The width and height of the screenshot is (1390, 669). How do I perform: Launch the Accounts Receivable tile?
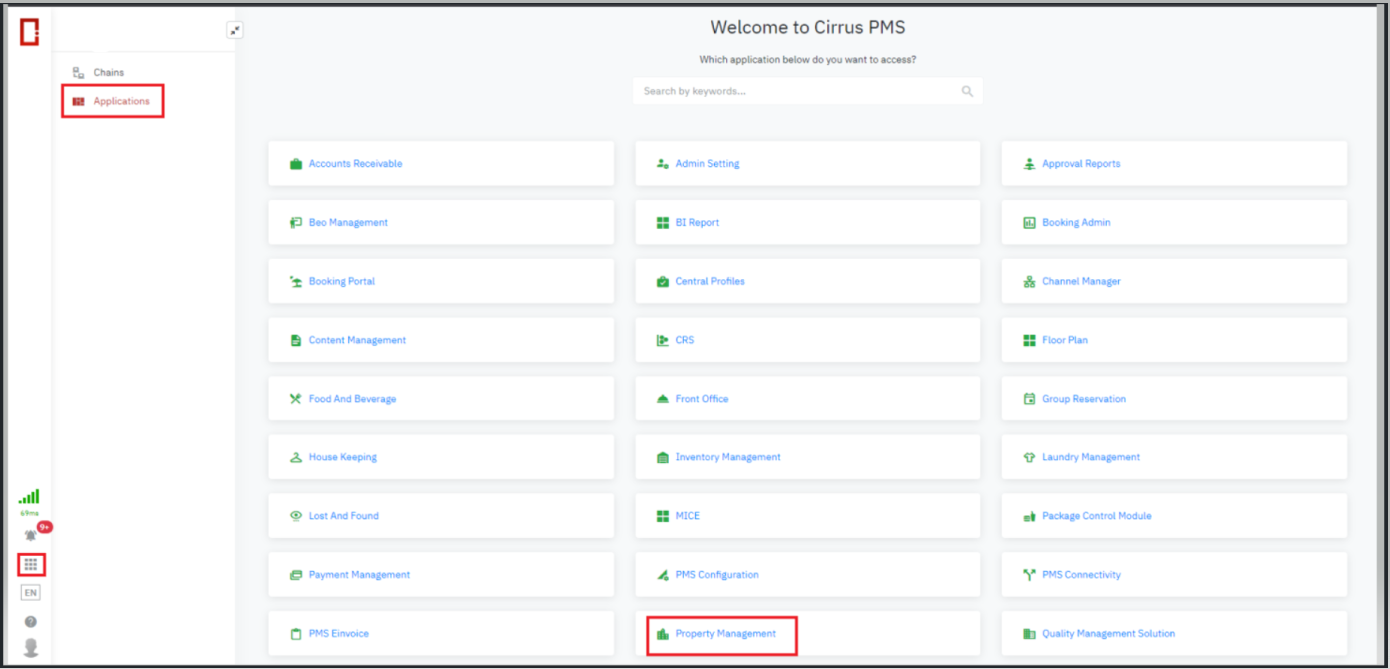pyautogui.click(x=355, y=164)
